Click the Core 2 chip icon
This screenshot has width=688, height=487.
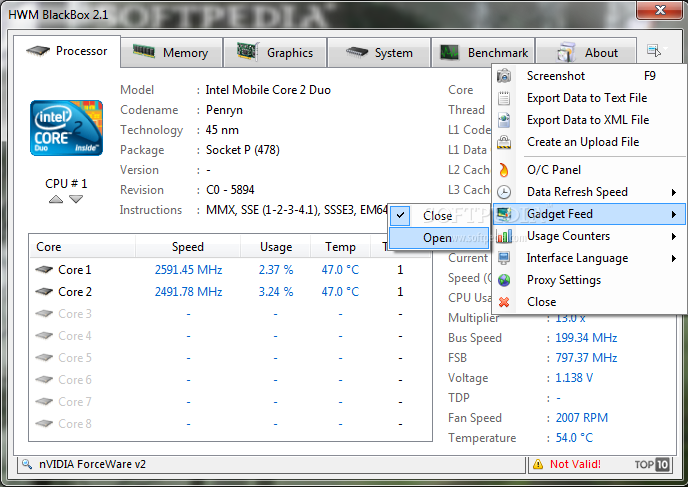44,291
